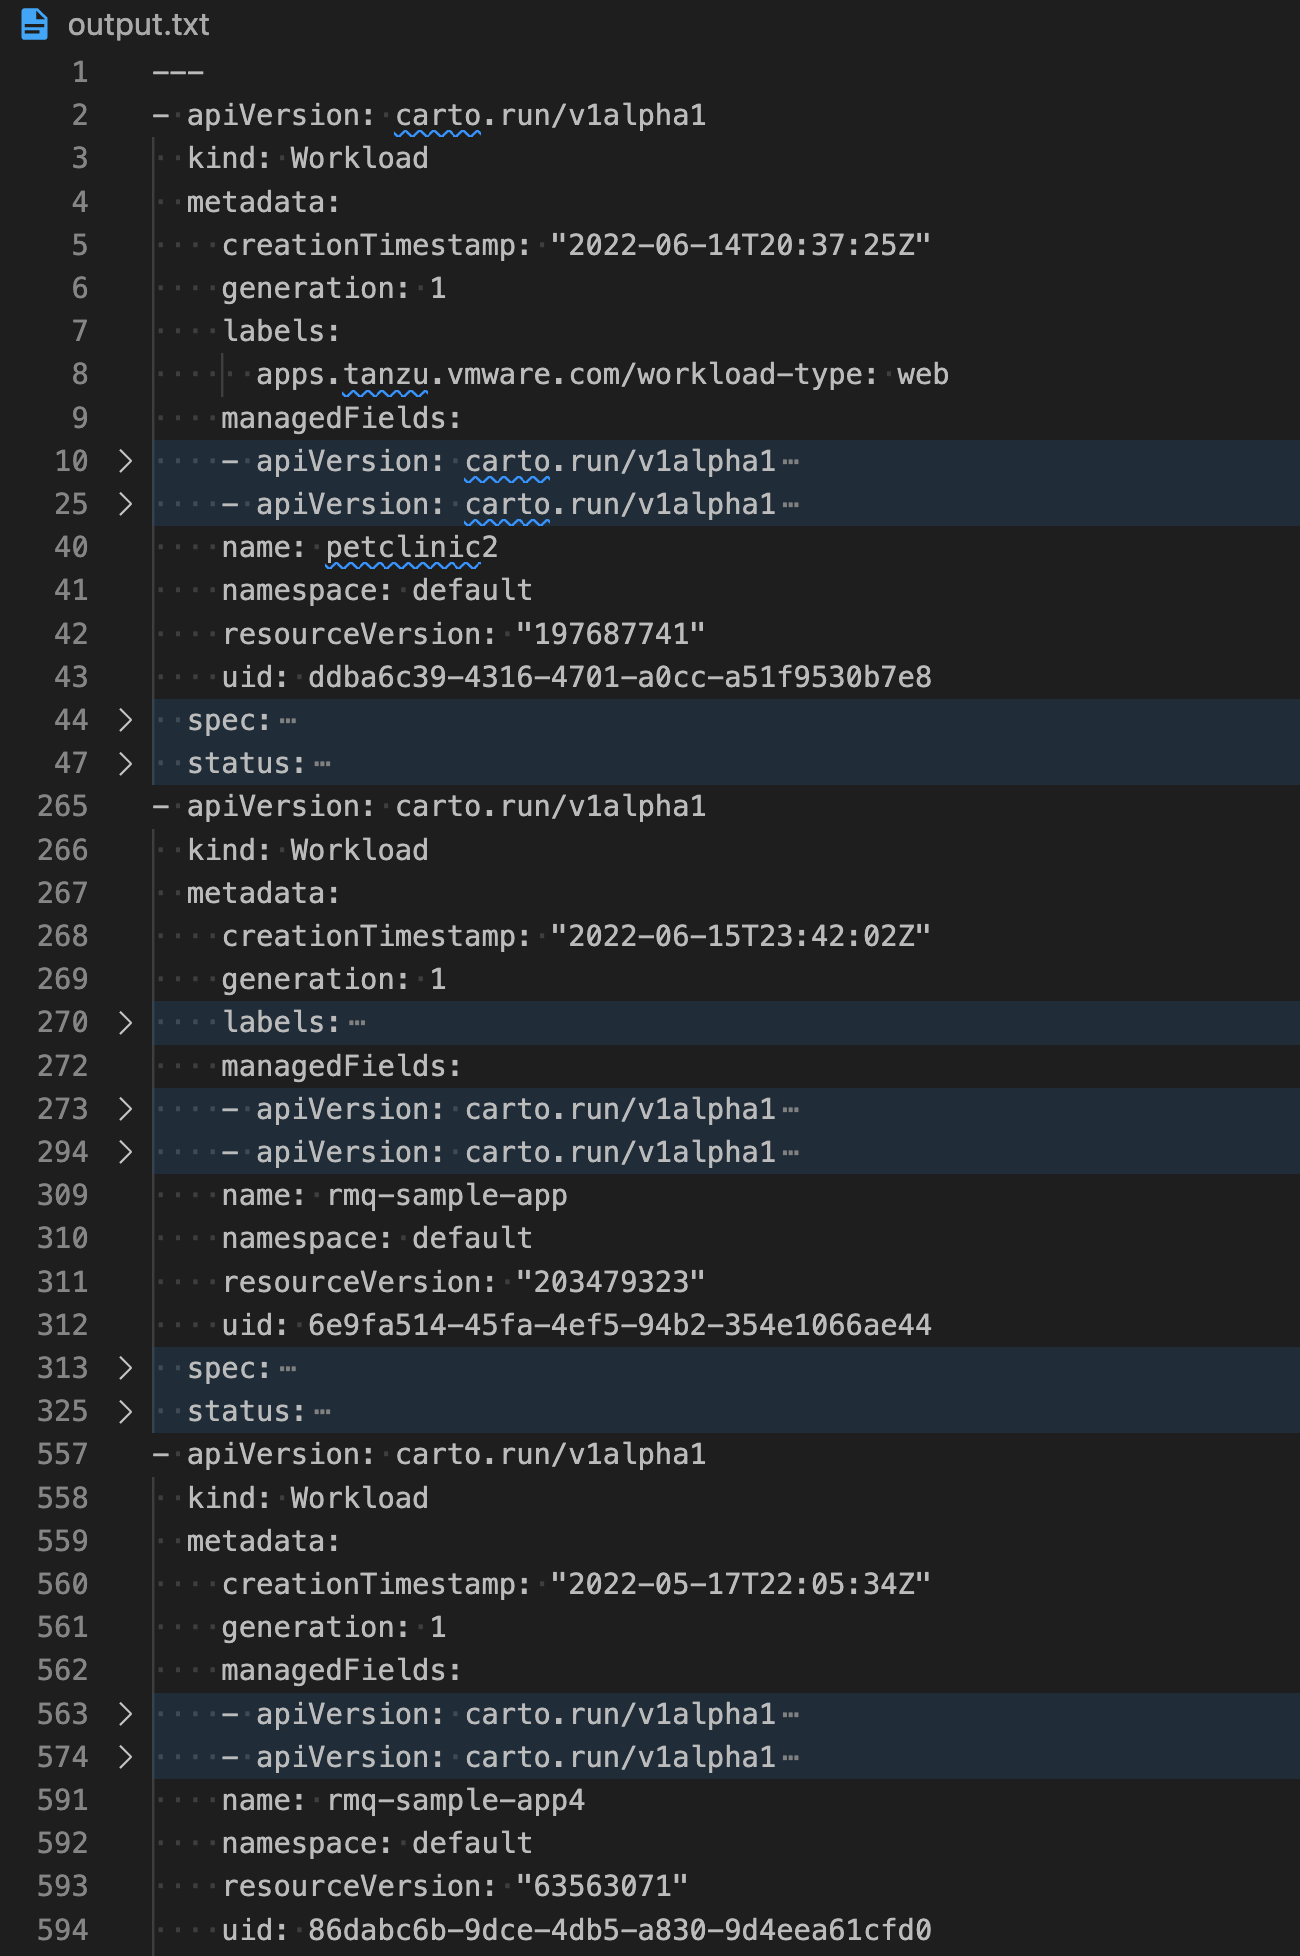The image size is (1300, 1956).
Task: Click the uid ddba6c39-4316-4701-a0cc-a51f9530b7e8
Action: 620,677
